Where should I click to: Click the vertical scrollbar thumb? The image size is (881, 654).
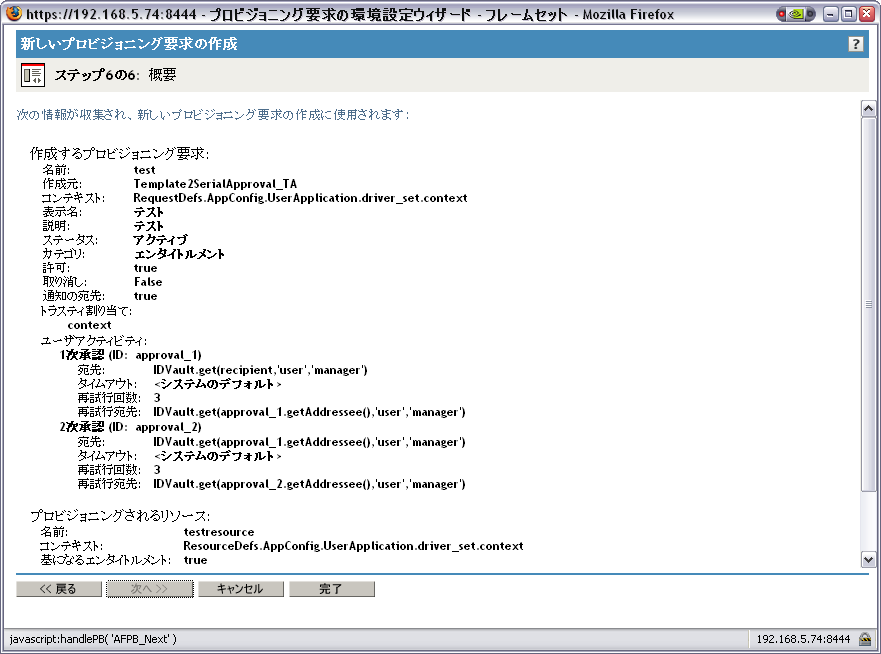[x=868, y=304]
